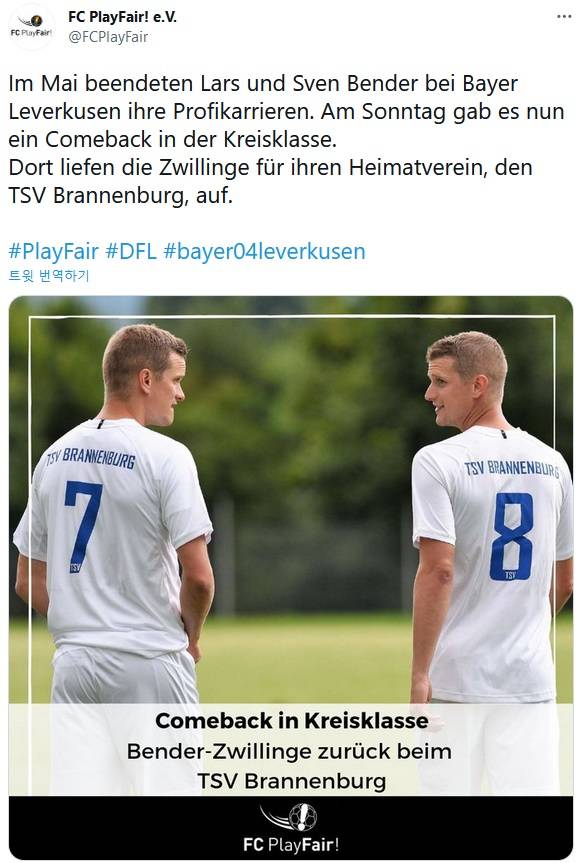Image resolution: width=578 pixels, height=863 pixels.
Task: Click the blue jersey number 8
Action: click(511, 537)
